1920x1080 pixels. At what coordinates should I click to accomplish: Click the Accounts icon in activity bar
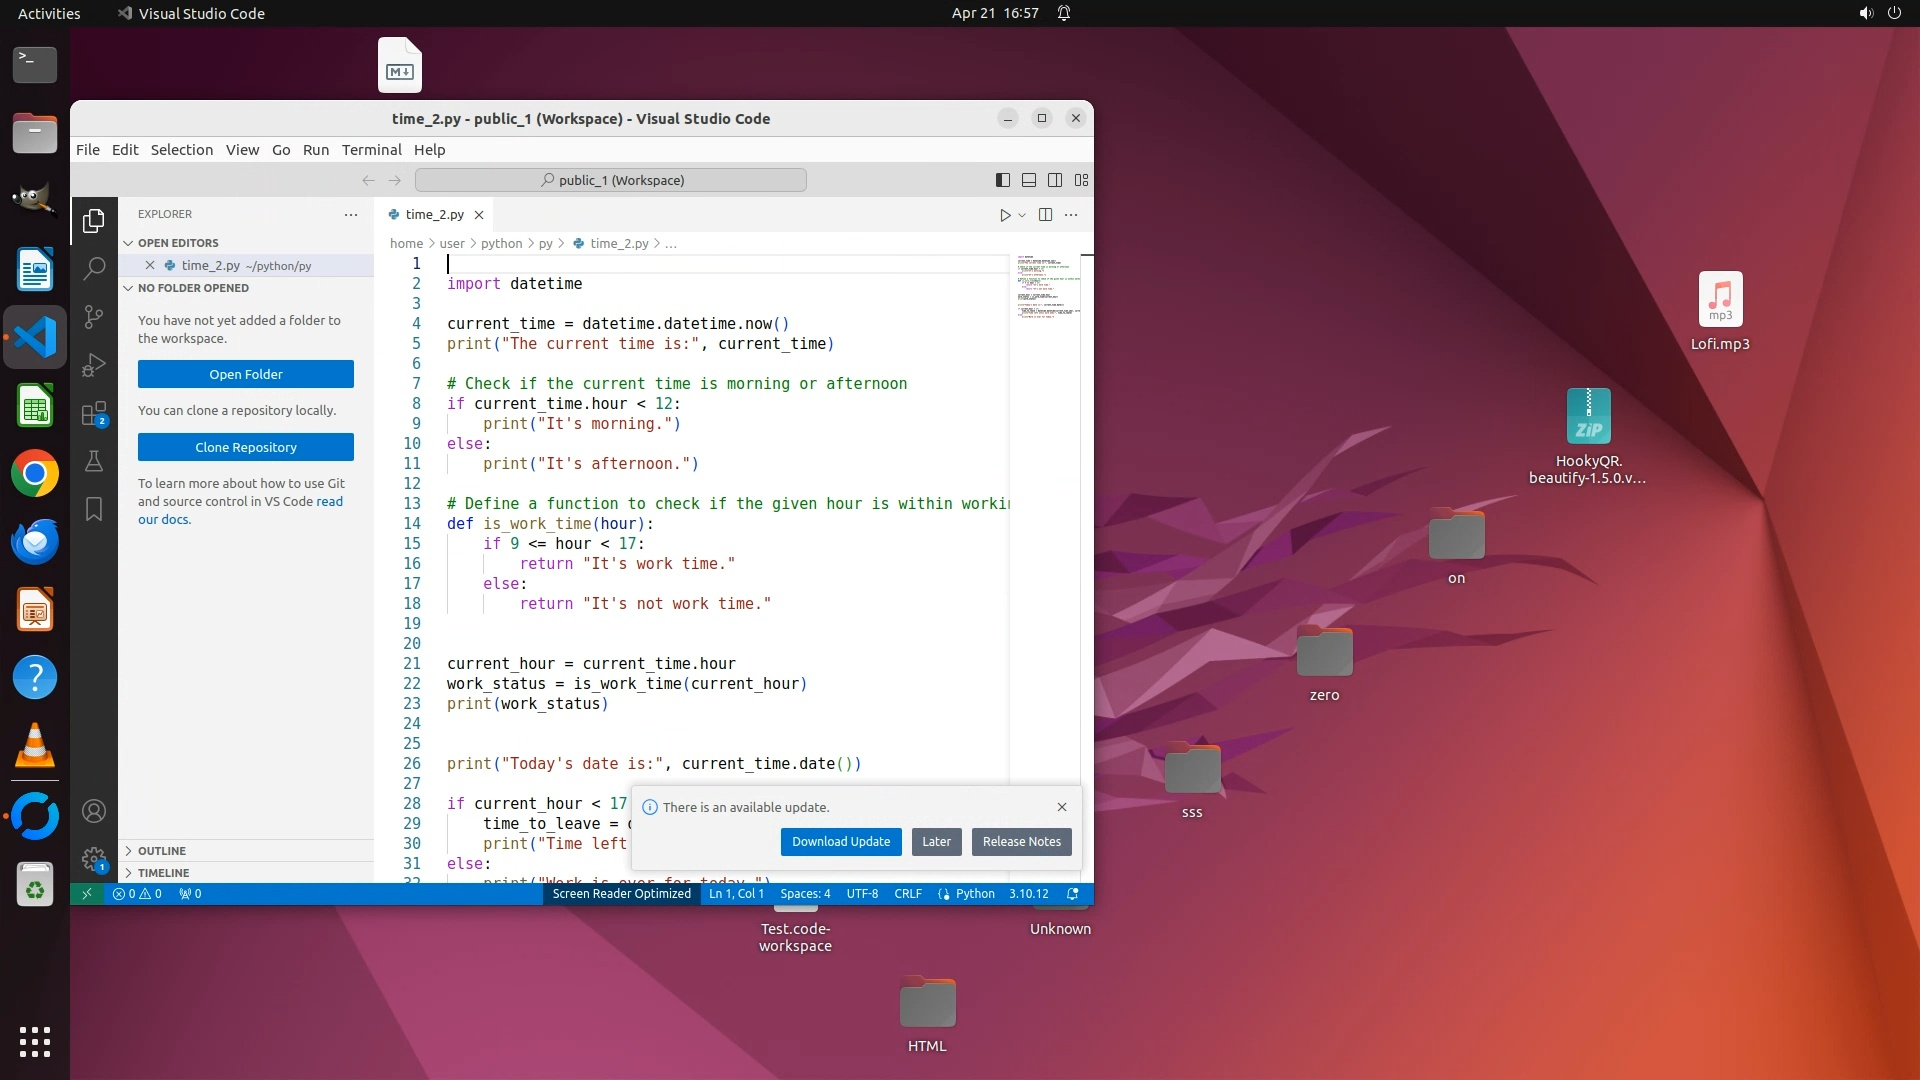[x=94, y=811]
